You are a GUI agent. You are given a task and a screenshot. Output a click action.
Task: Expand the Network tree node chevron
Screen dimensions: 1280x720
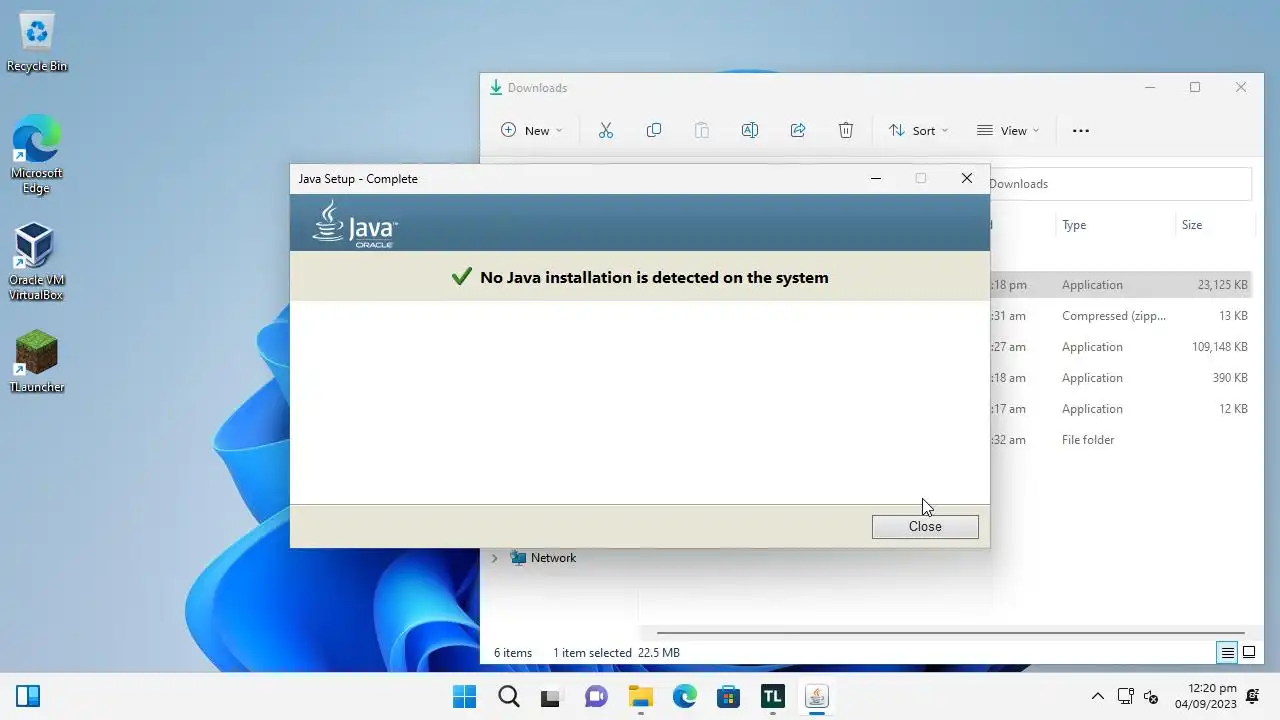point(494,558)
